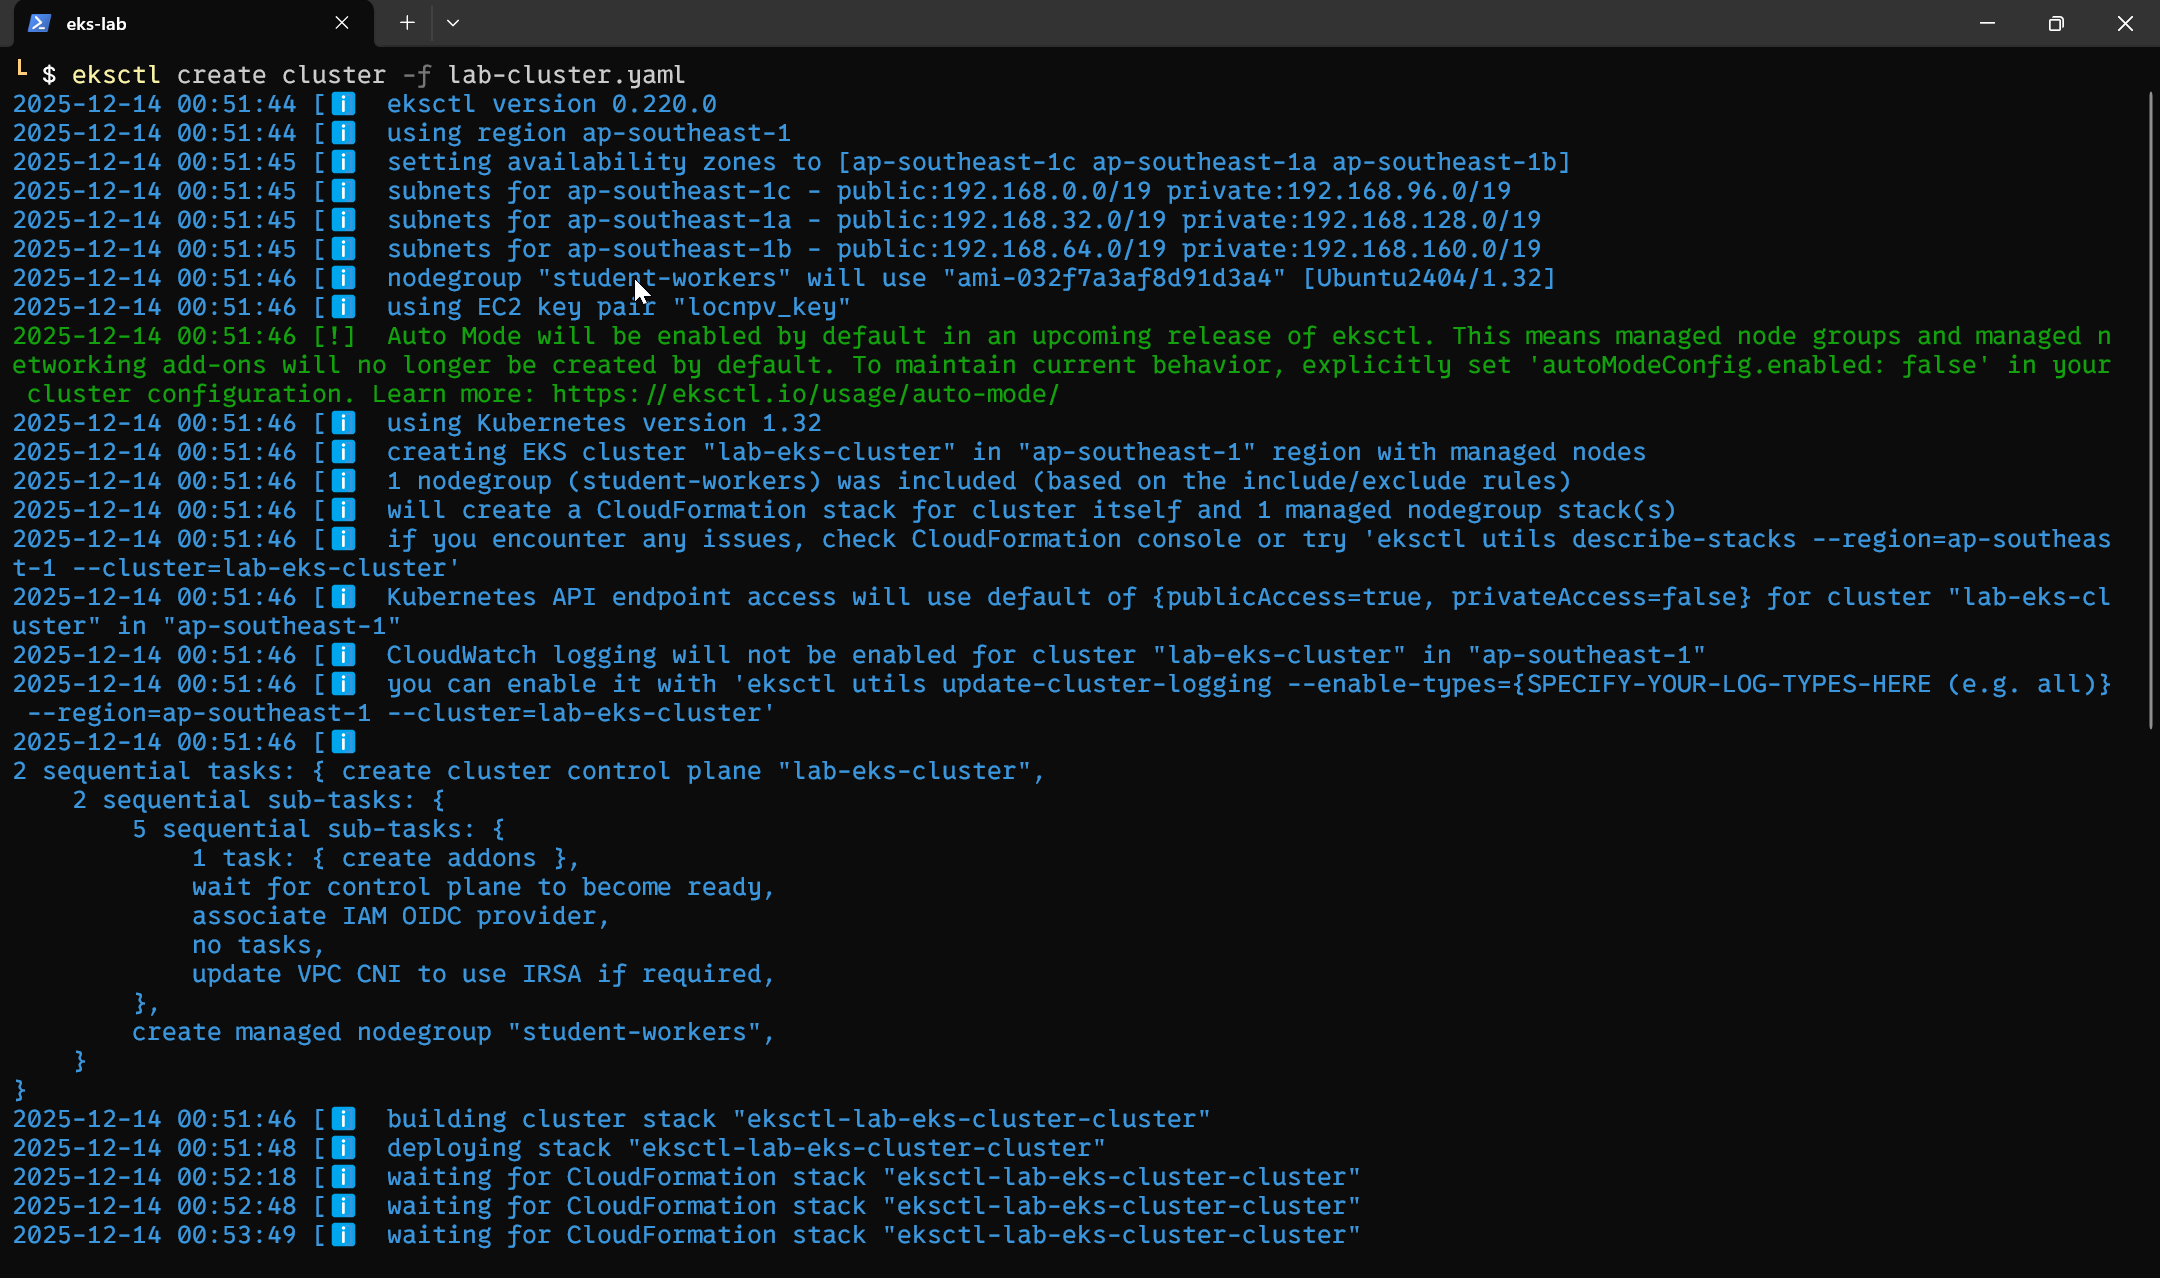Open the eksctl.io auto-mode documentation link
2160x1278 pixels.
point(805,394)
